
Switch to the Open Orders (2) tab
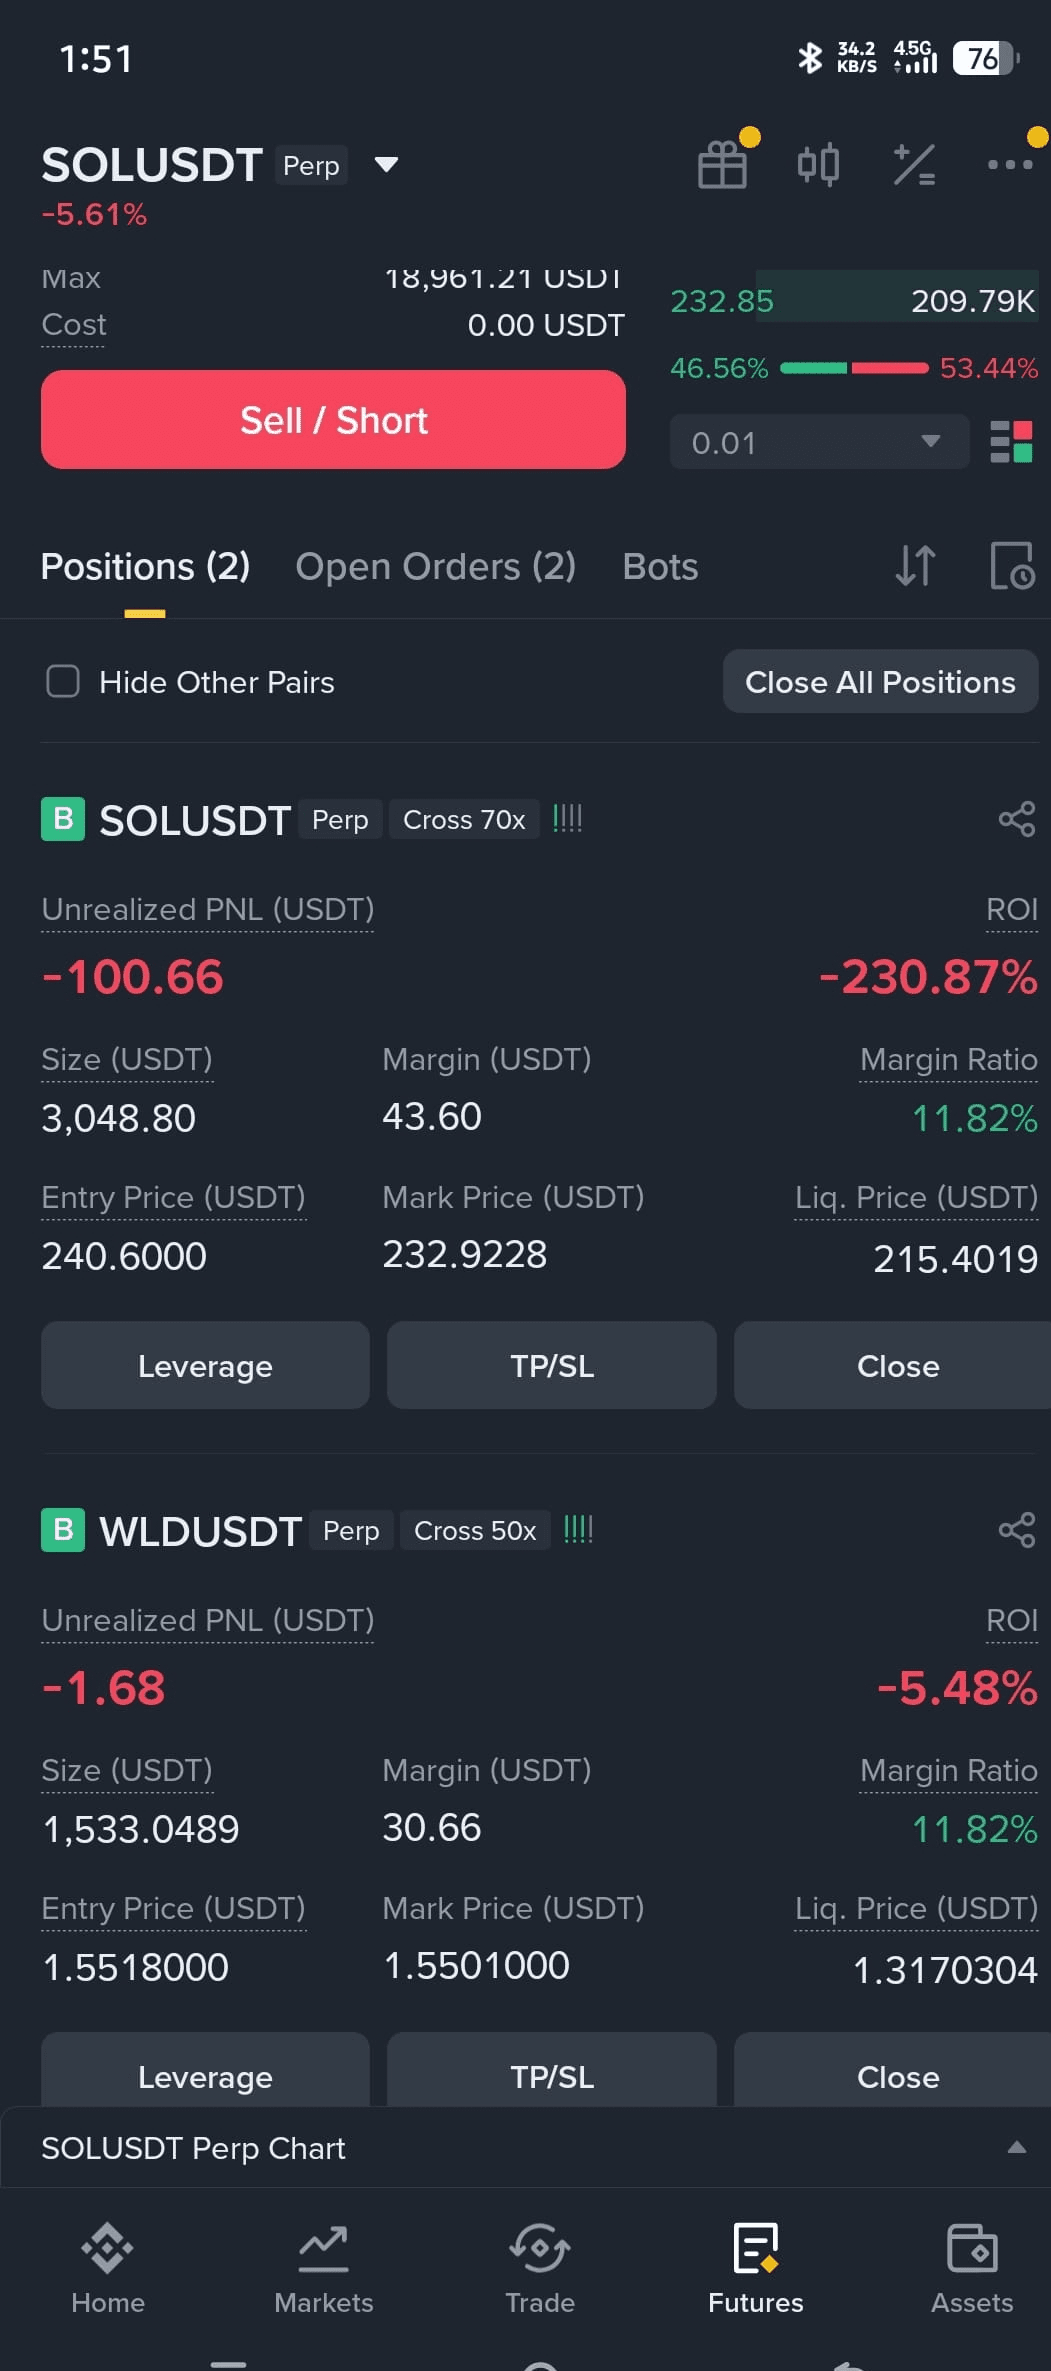(x=435, y=566)
